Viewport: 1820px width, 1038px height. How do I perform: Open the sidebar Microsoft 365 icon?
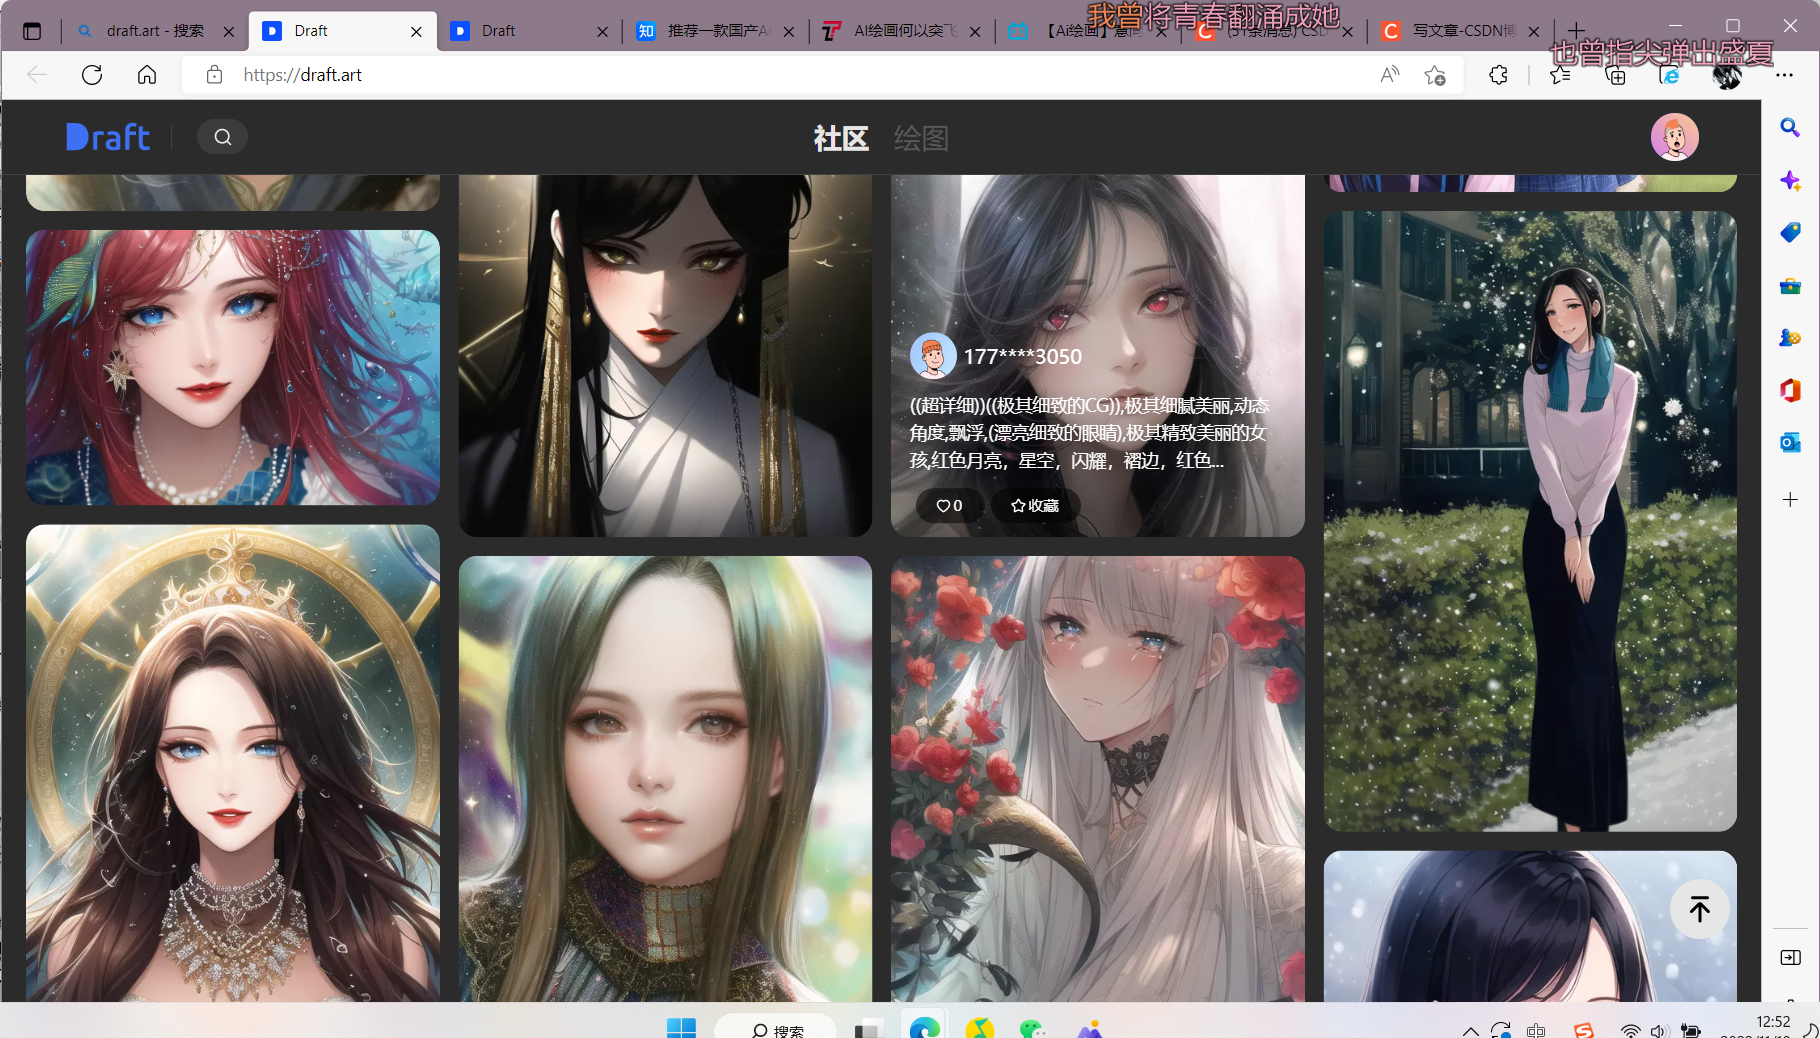coord(1790,390)
